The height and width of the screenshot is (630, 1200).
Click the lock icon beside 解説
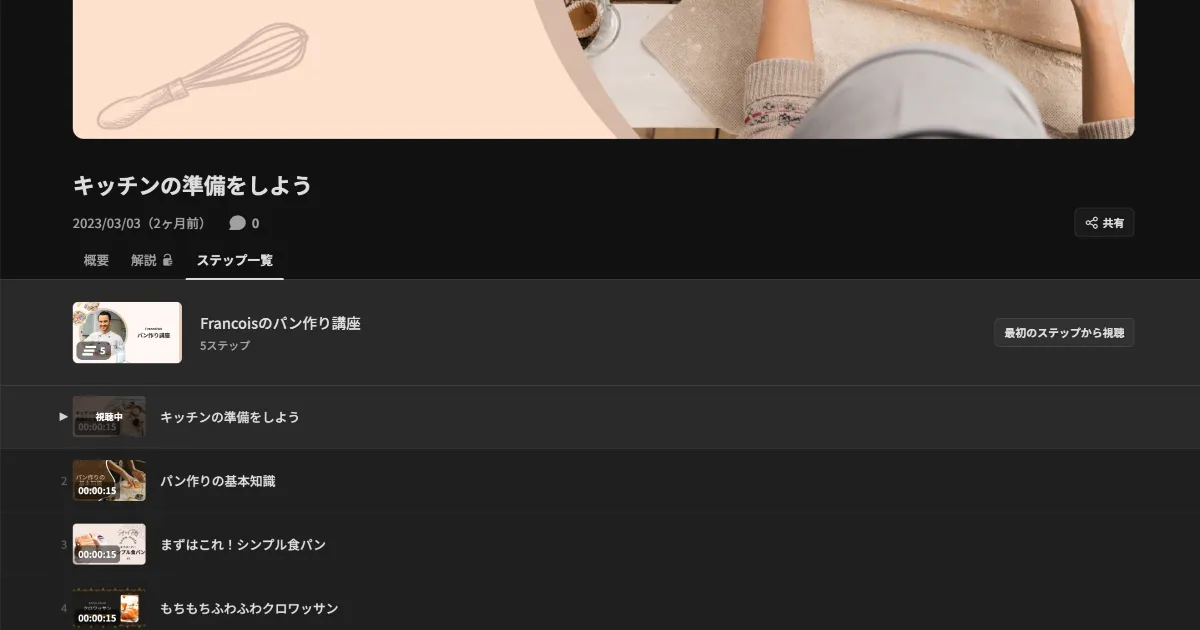click(167, 260)
